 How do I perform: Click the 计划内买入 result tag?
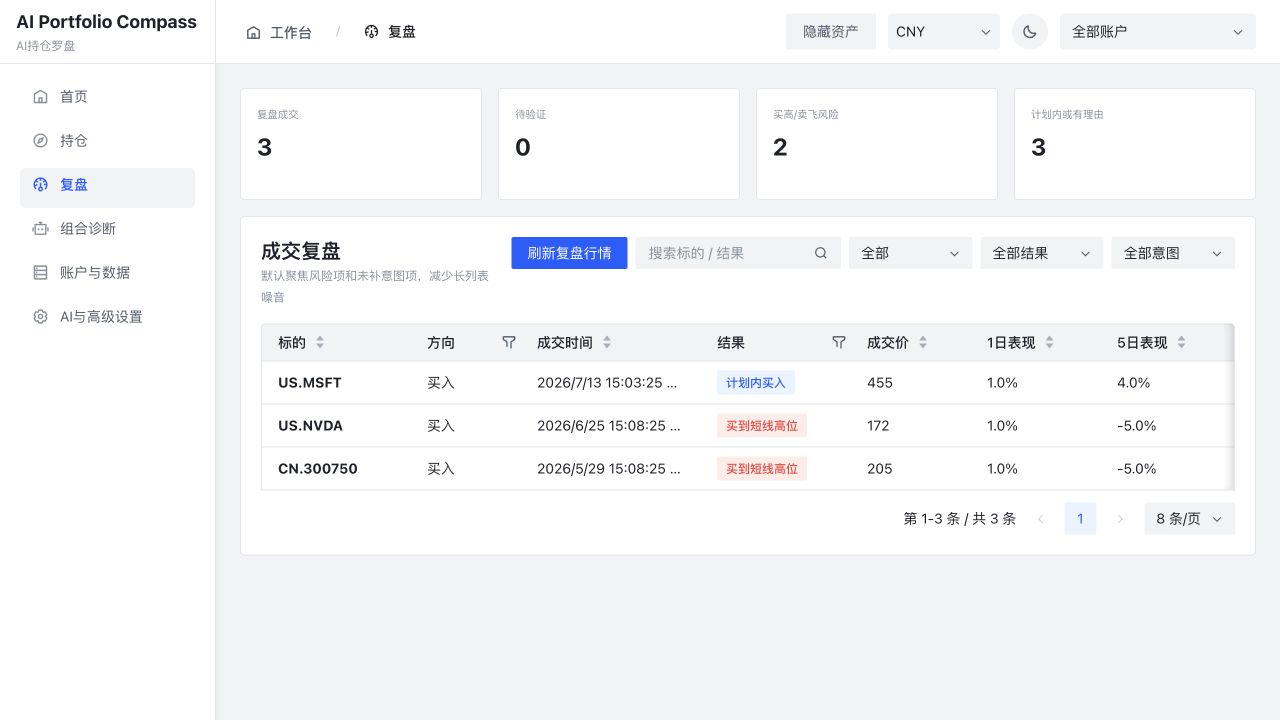click(756, 383)
